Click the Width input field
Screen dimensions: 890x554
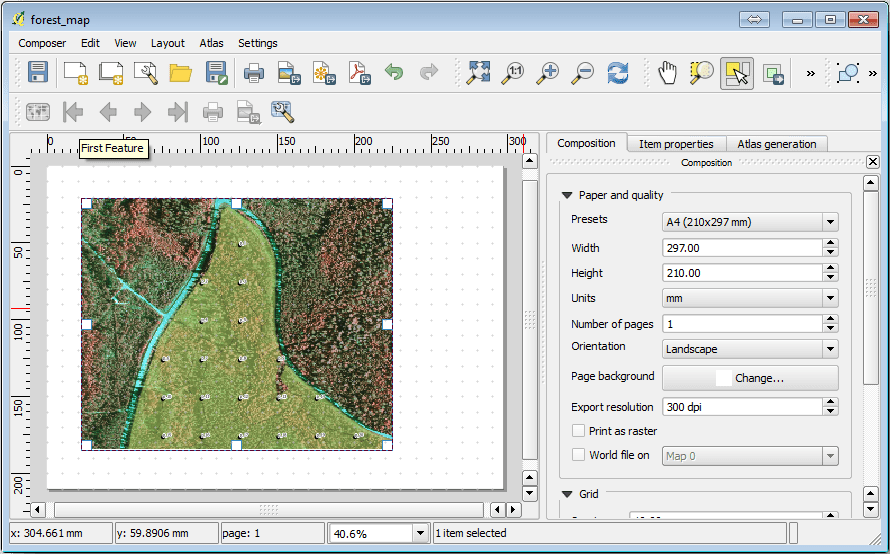[x=741, y=248]
